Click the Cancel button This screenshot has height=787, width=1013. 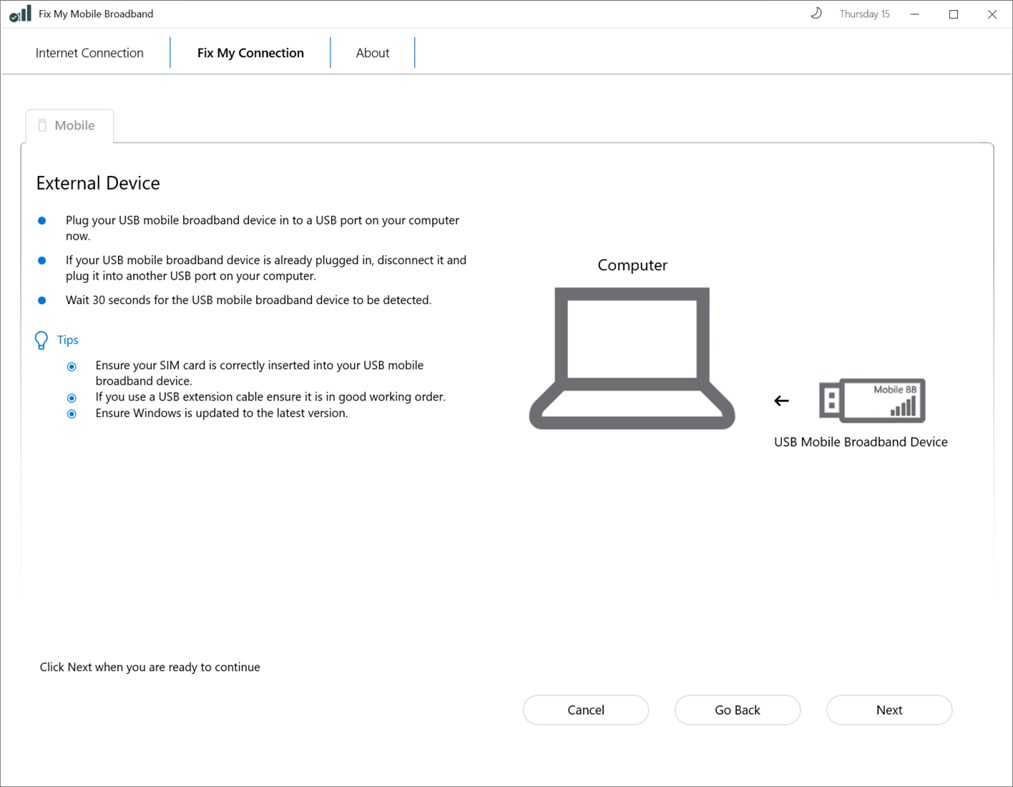coord(585,709)
